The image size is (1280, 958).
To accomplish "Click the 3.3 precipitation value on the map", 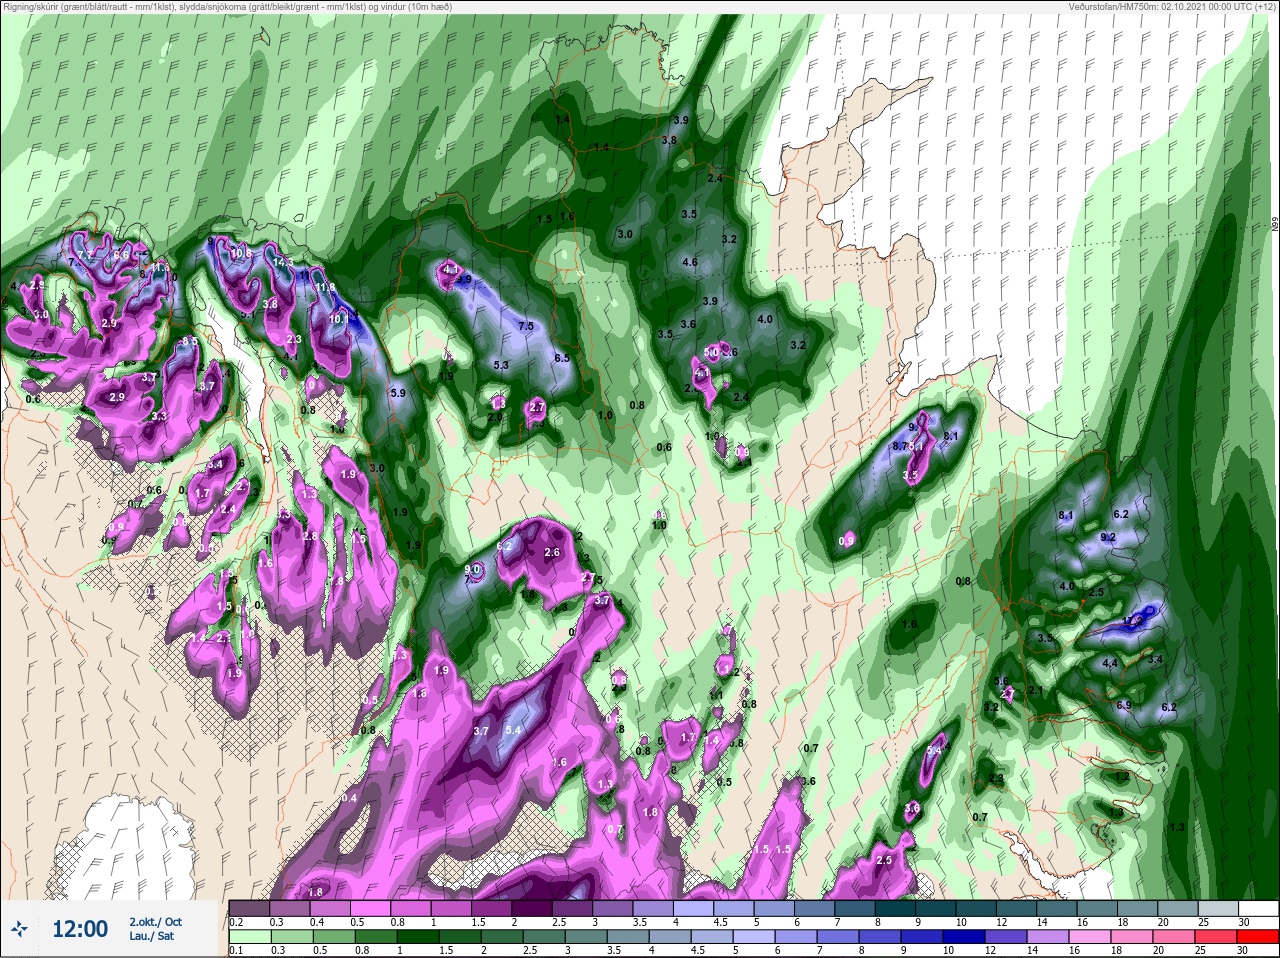I will (x=158, y=417).
